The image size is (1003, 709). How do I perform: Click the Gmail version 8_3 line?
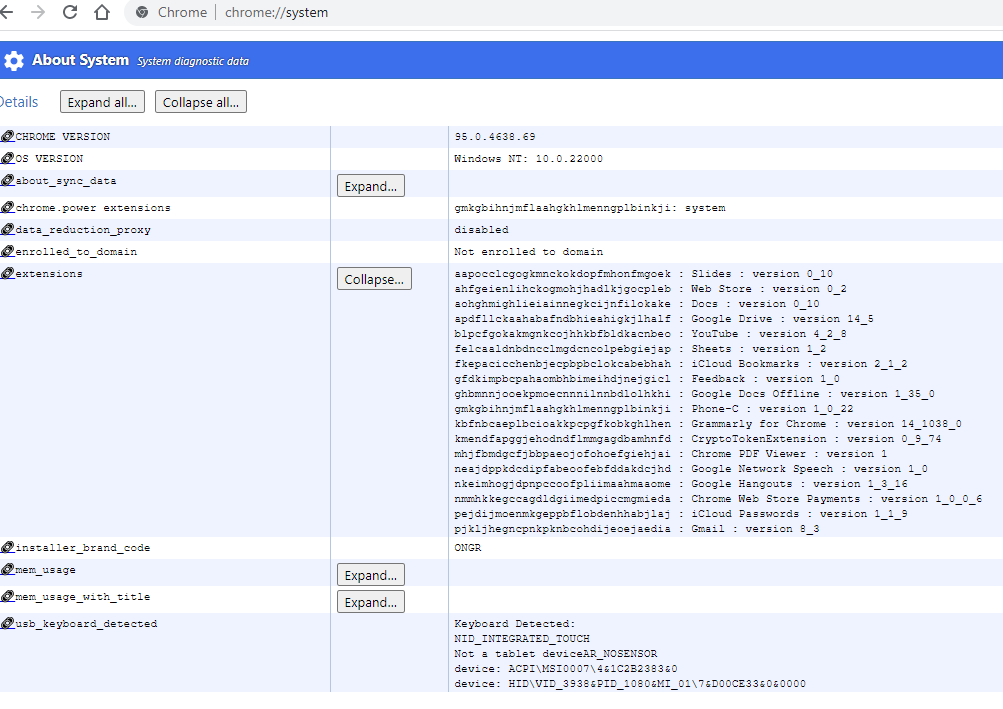pyautogui.click(x=637, y=529)
